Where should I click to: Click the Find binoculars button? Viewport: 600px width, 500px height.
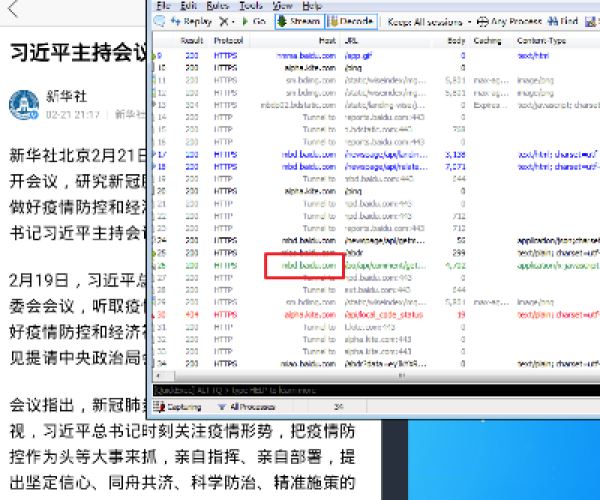pos(562,21)
